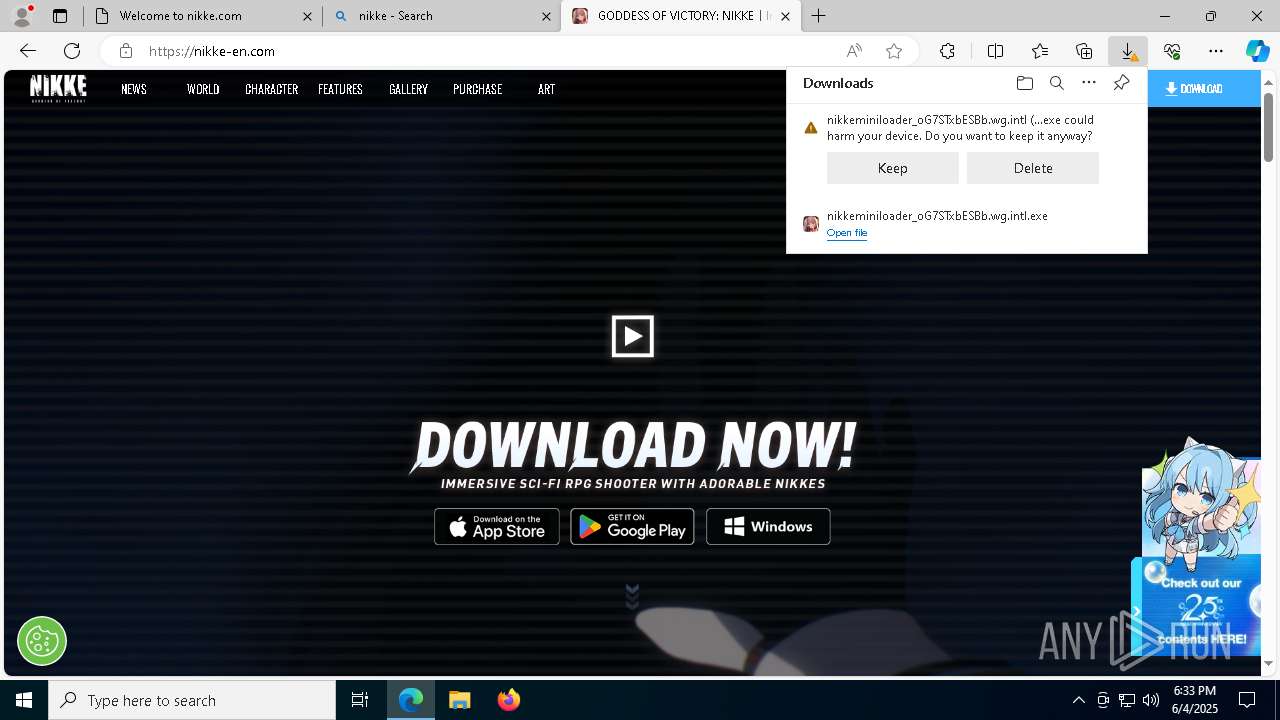The height and width of the screenshot is (720, 1280).
Task: Open the PURCHASE menu item
Action: pyautogui.click(x=478, y=89)
